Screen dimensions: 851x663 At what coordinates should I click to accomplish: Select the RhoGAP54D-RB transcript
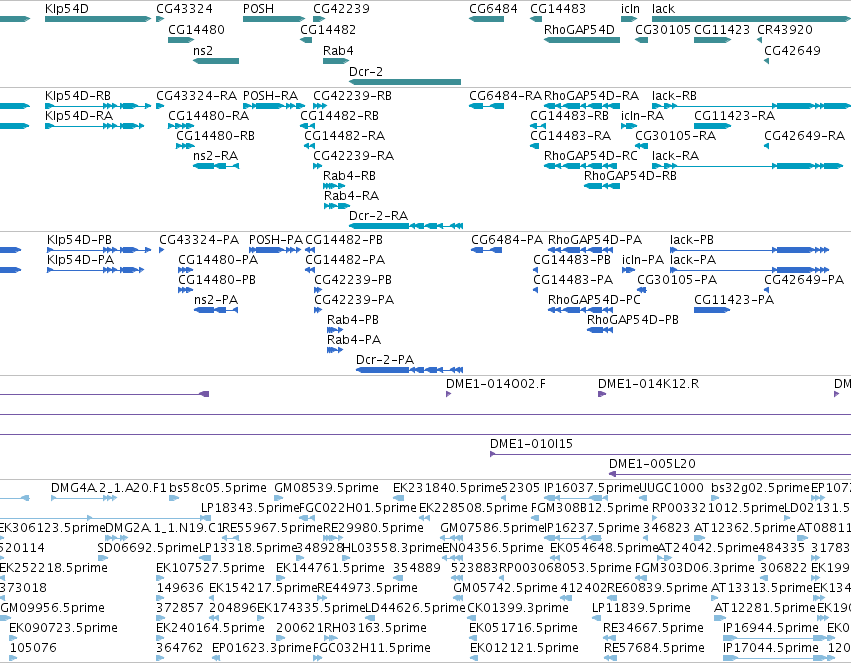(x=602, y=186)
